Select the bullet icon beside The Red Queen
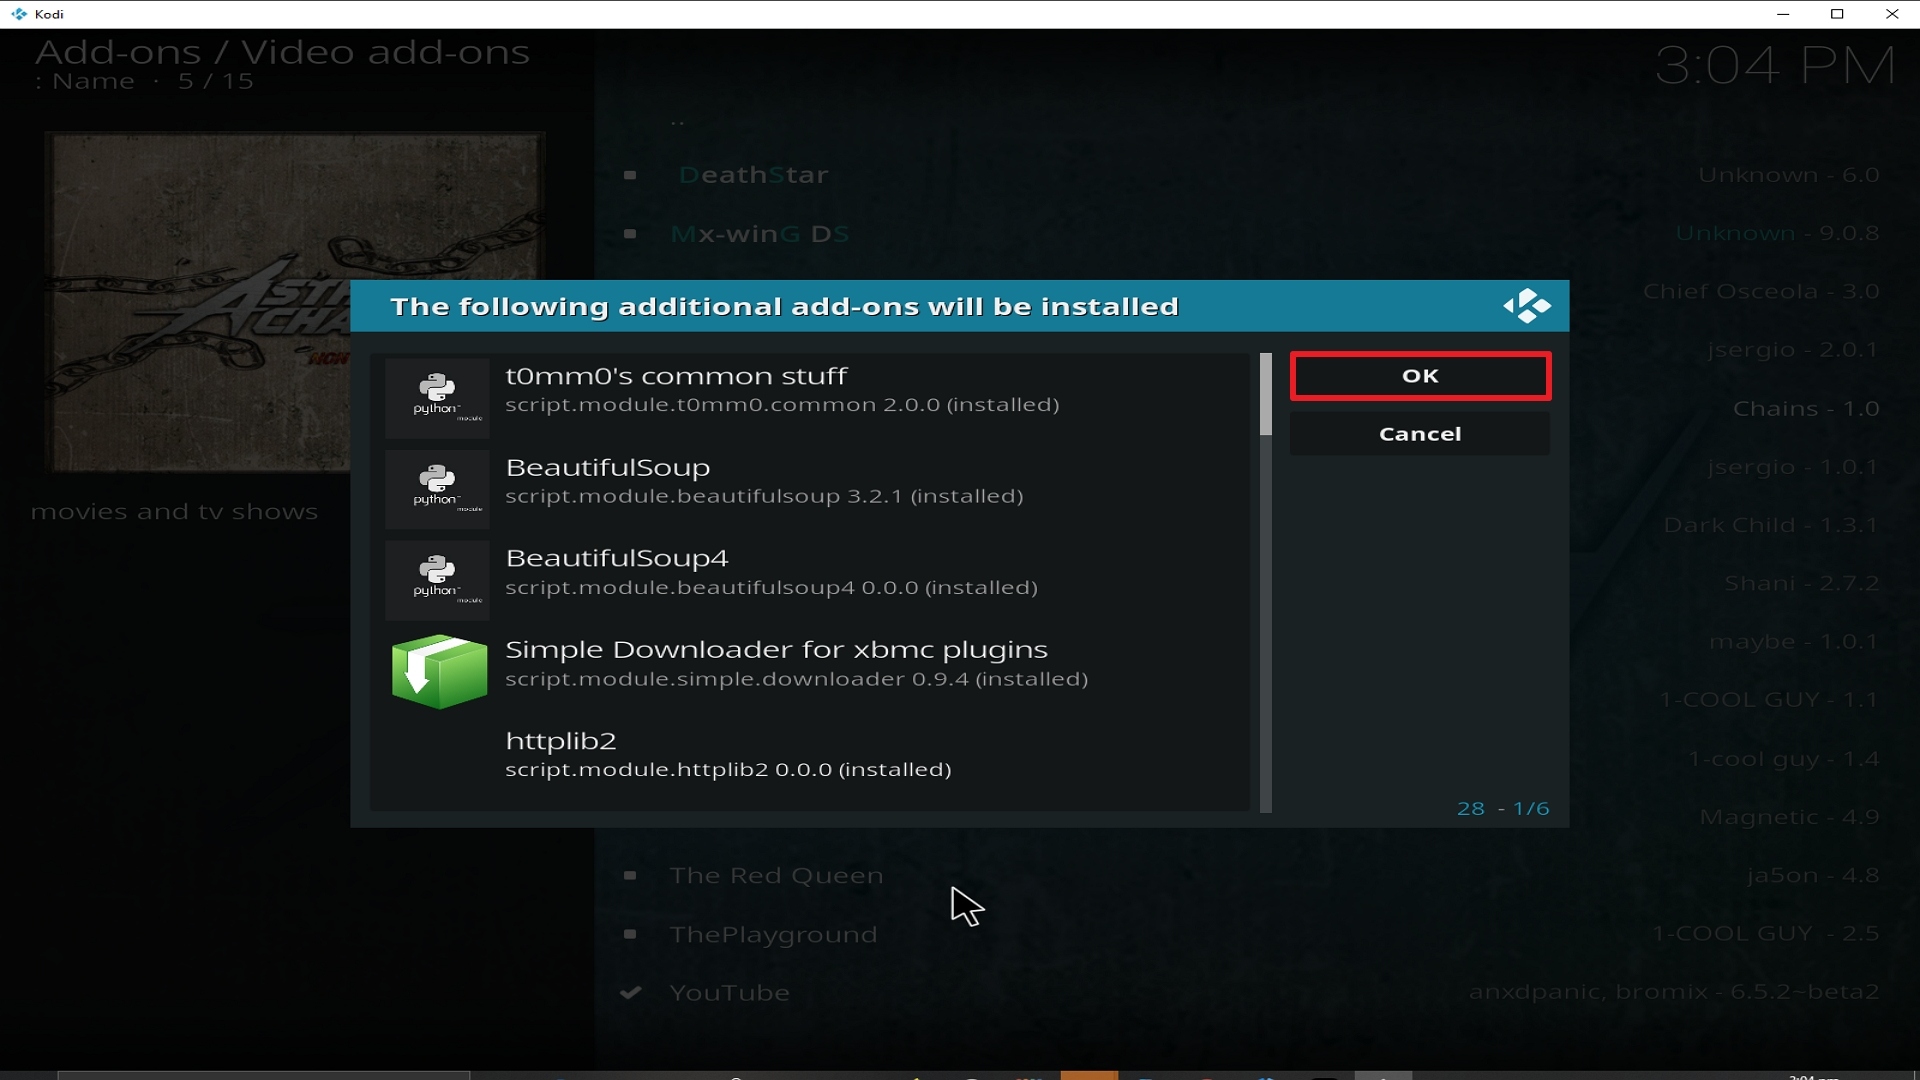 pyautogui.click(x=630, y=876)
